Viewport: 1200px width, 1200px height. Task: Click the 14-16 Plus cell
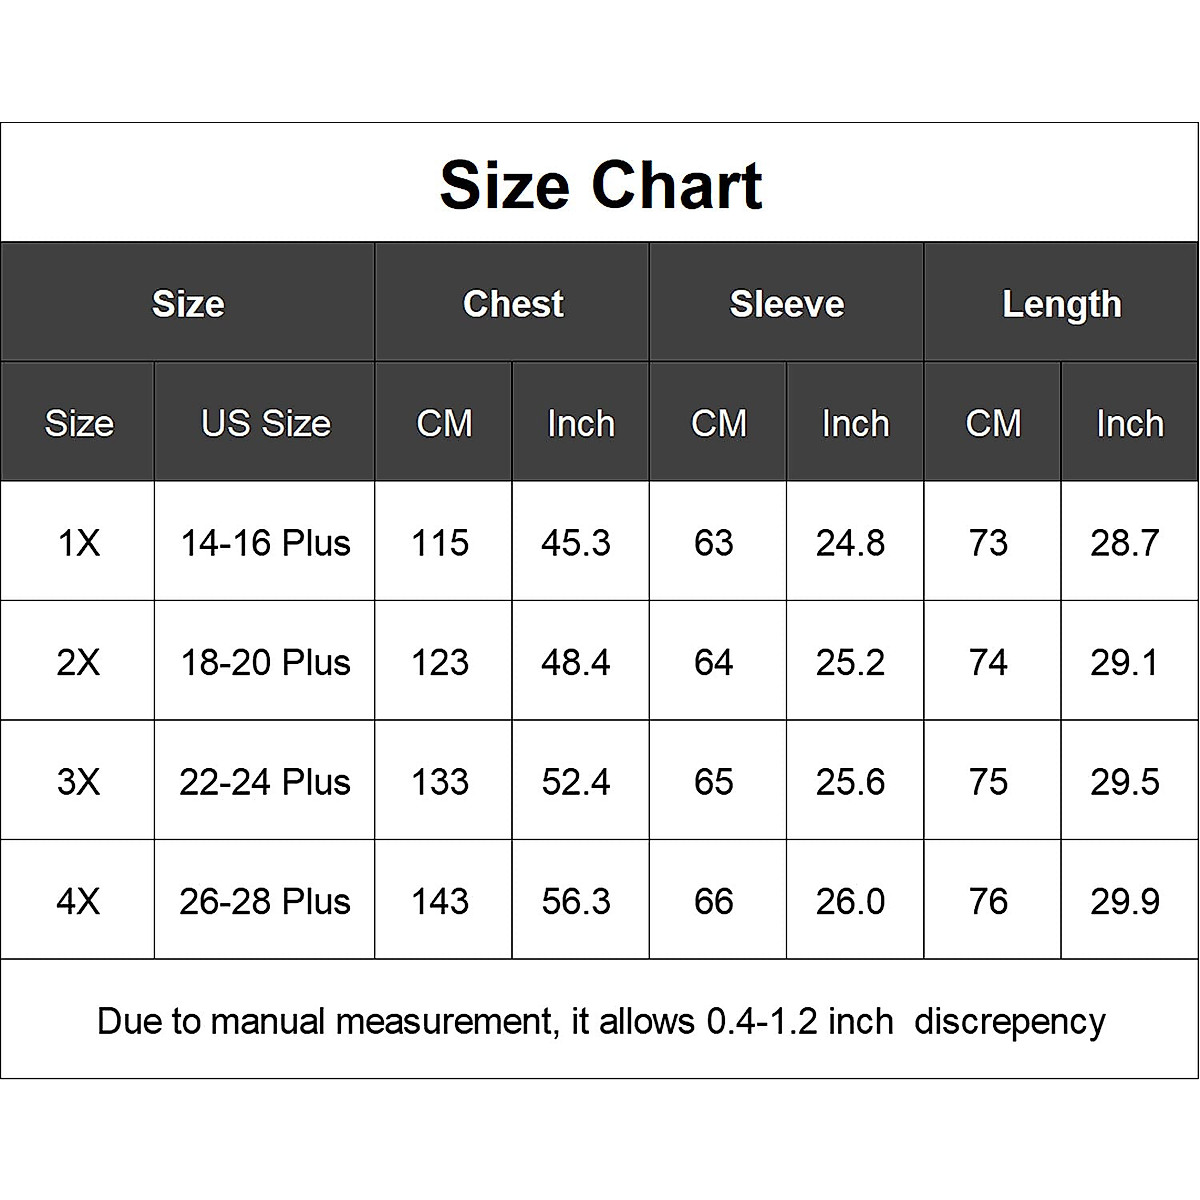[x=265, y=543]
